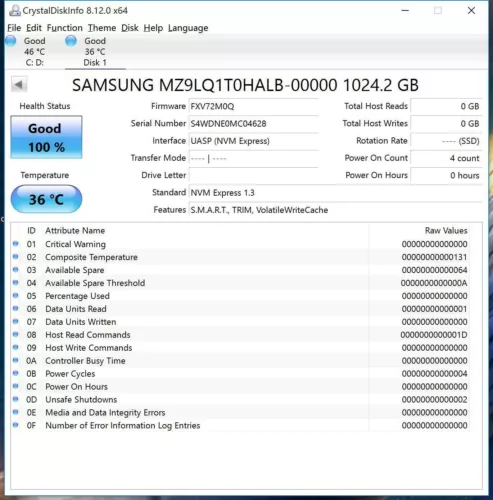Click the Power On Count value 4 count
The height and width of the screenshot is (500, 493).
[x=446, y=158]
